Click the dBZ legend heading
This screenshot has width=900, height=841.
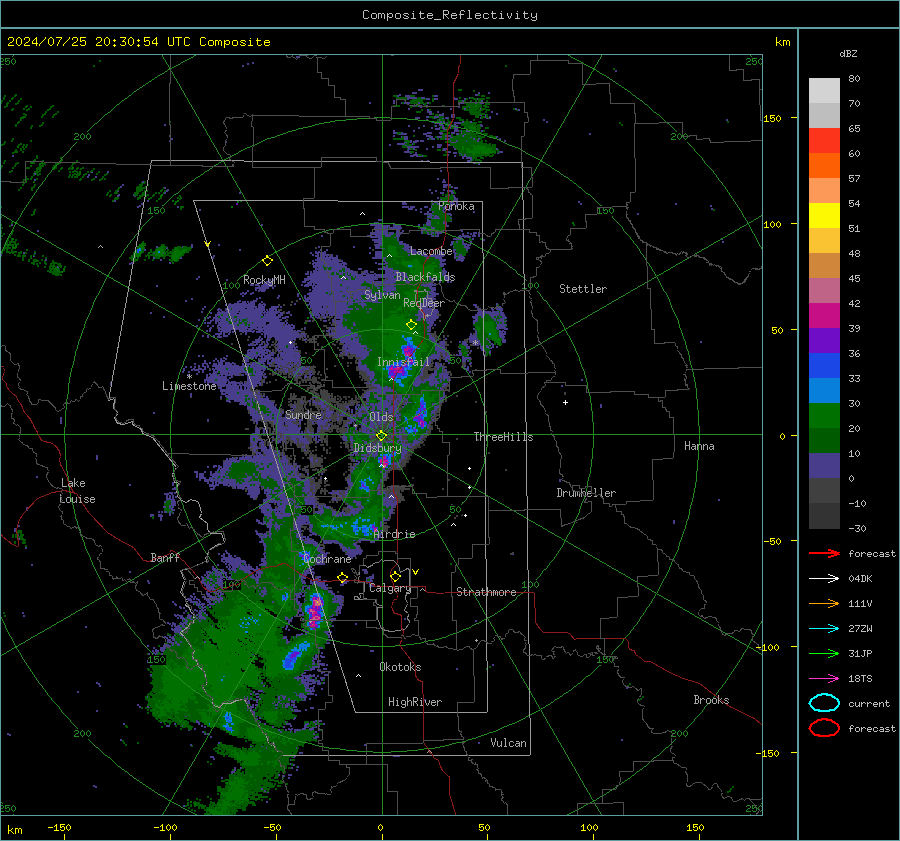pos(848,53)
